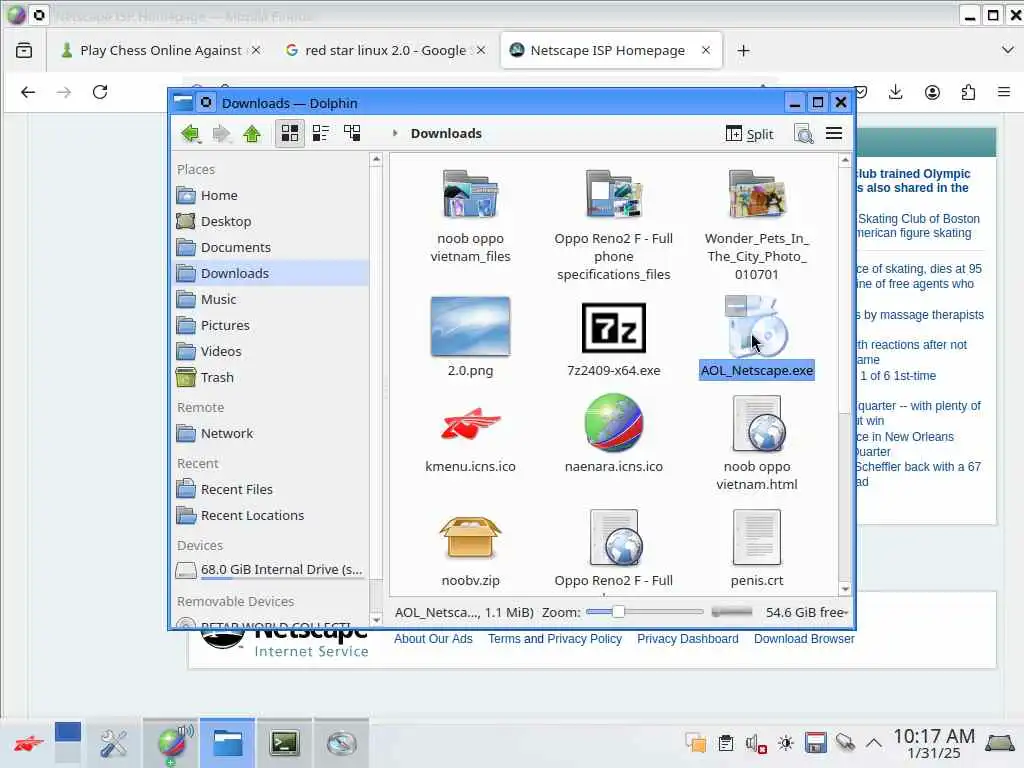The width and height of the screenshot is (1024, 768).
Task: Expand the breadcrumb arrow before Downloads
Action: 394,133
